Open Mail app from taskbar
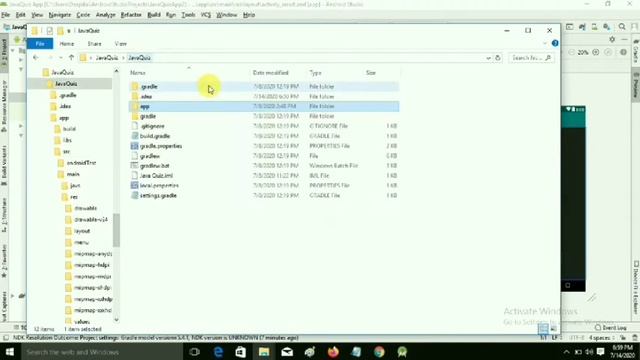The image size is (640, 360). [287, 352]
